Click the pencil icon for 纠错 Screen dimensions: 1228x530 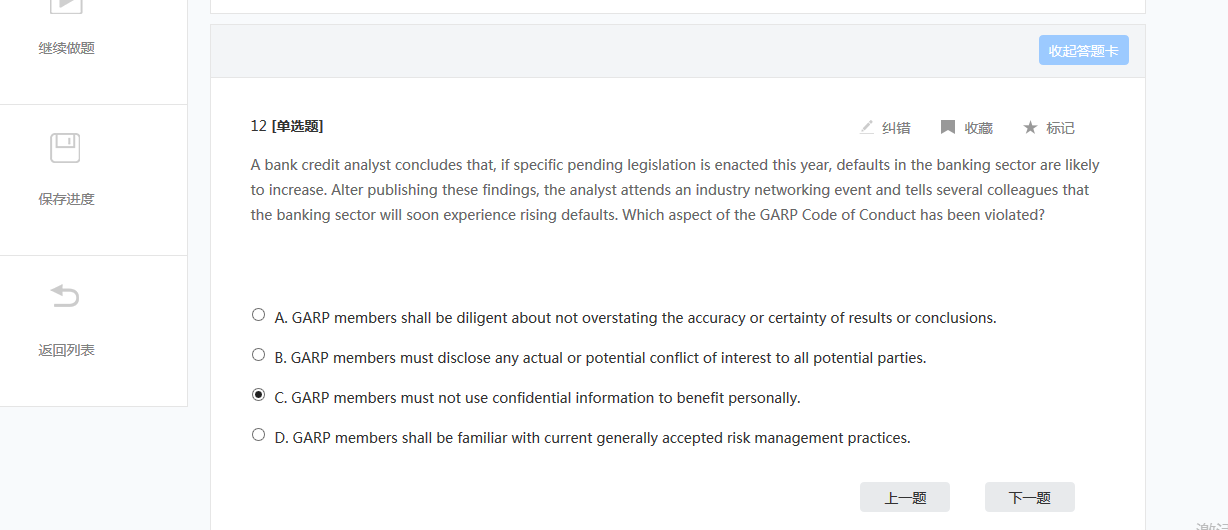click(x=867, y=127)
